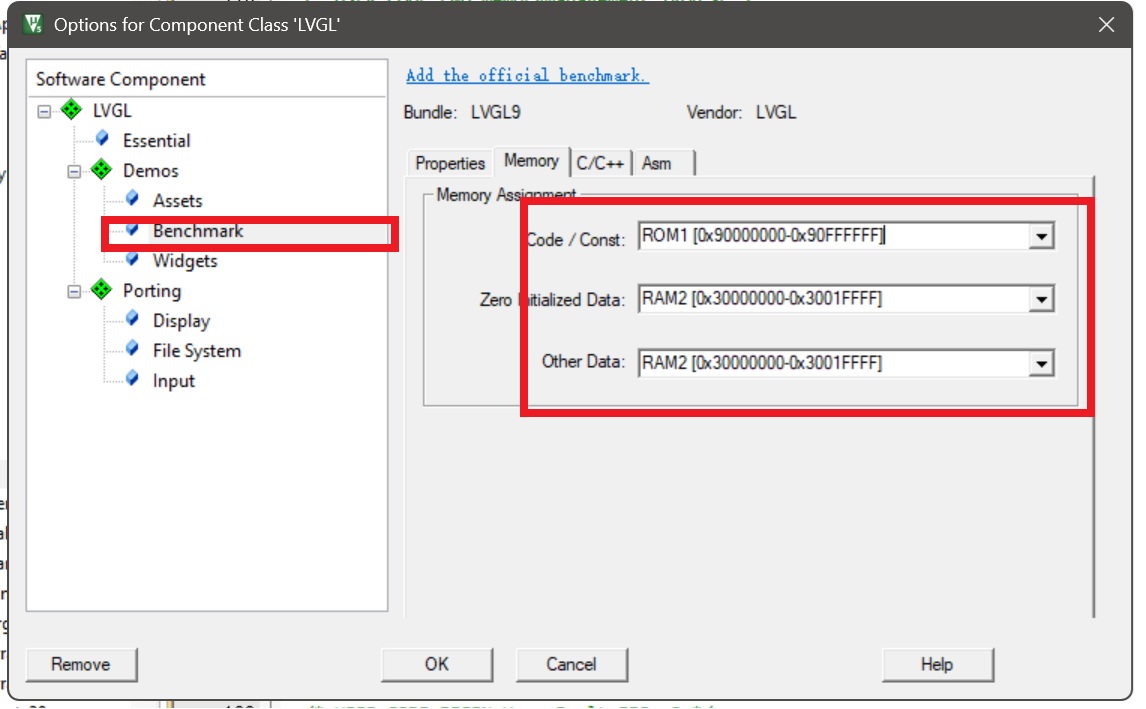The height and width of the screenshot is (709, 1146).
Task: Click the blue diamond icon beside Widgets
Action: click(x=132, y=259)
